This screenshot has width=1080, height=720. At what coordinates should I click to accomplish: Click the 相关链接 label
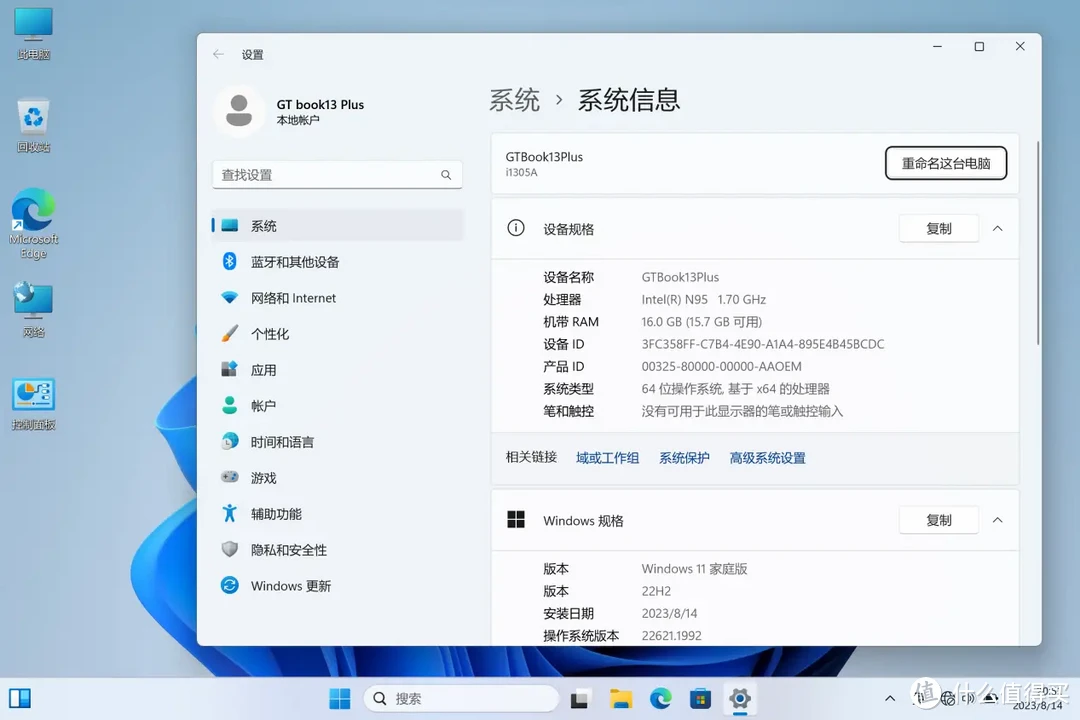click(531, 457)
